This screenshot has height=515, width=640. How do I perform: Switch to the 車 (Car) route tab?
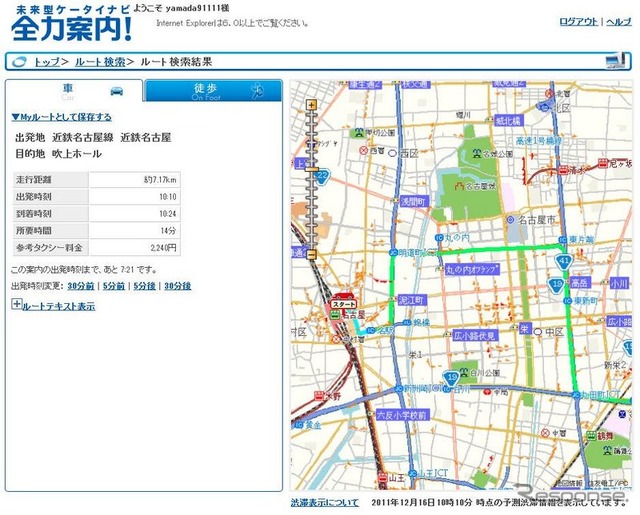coord(74,91)
